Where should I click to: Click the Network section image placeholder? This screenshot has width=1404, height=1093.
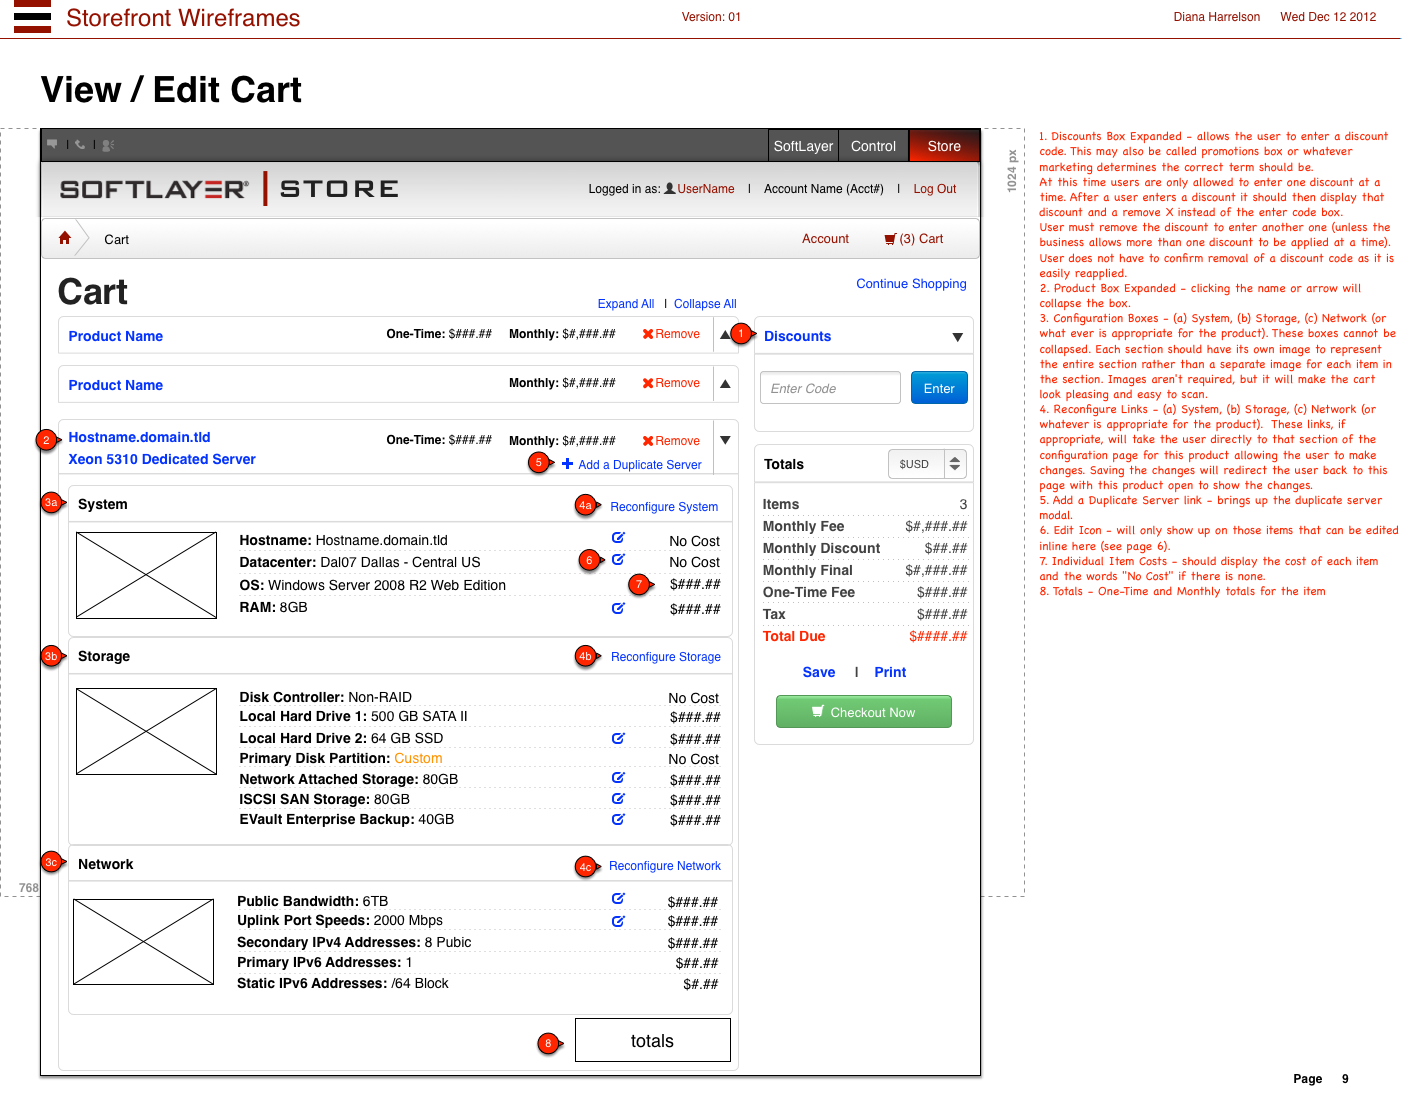(144, 942)
